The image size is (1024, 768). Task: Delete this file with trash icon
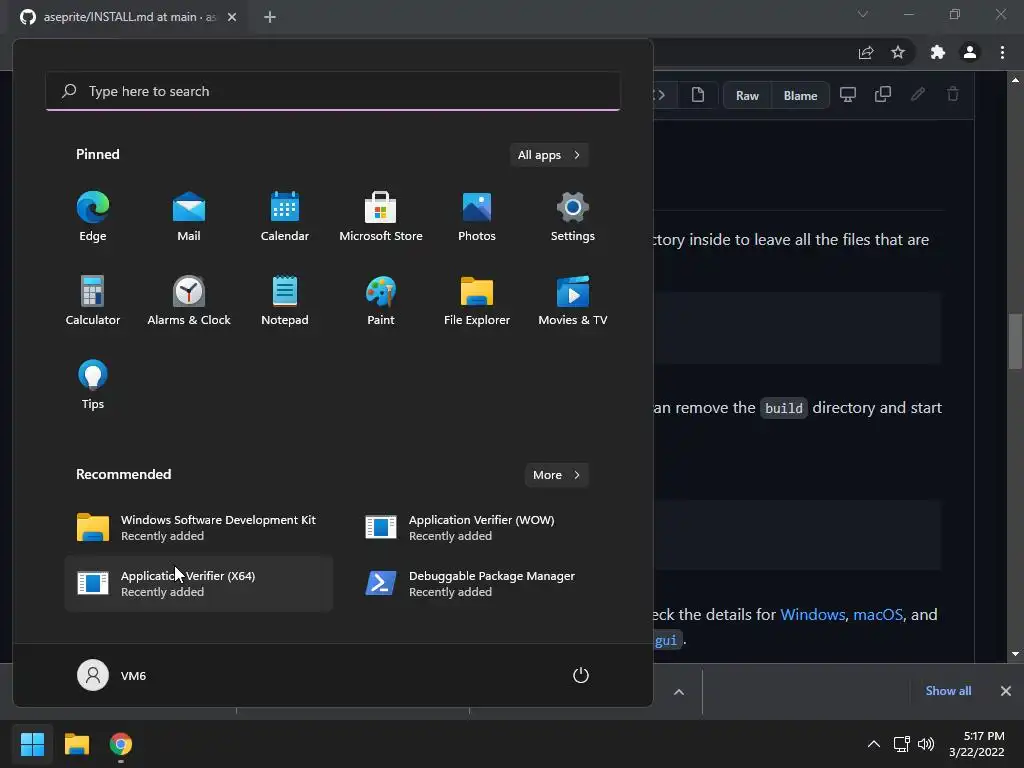(x=953, y=95)
